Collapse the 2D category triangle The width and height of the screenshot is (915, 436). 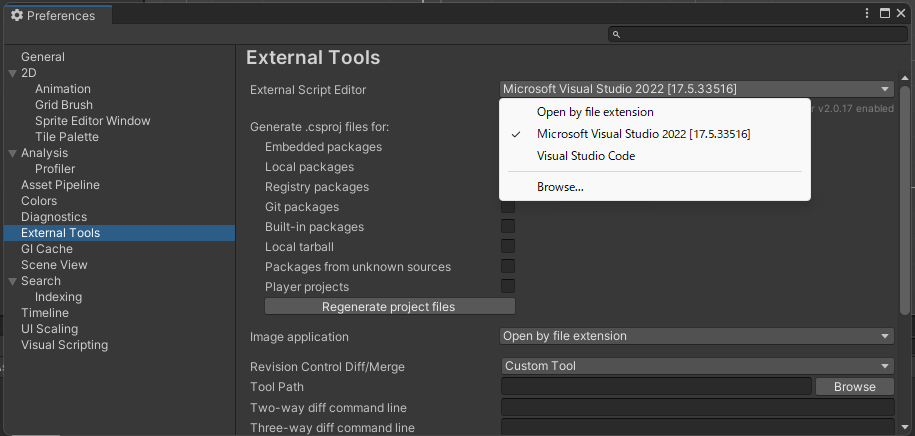tap(13, 74)
